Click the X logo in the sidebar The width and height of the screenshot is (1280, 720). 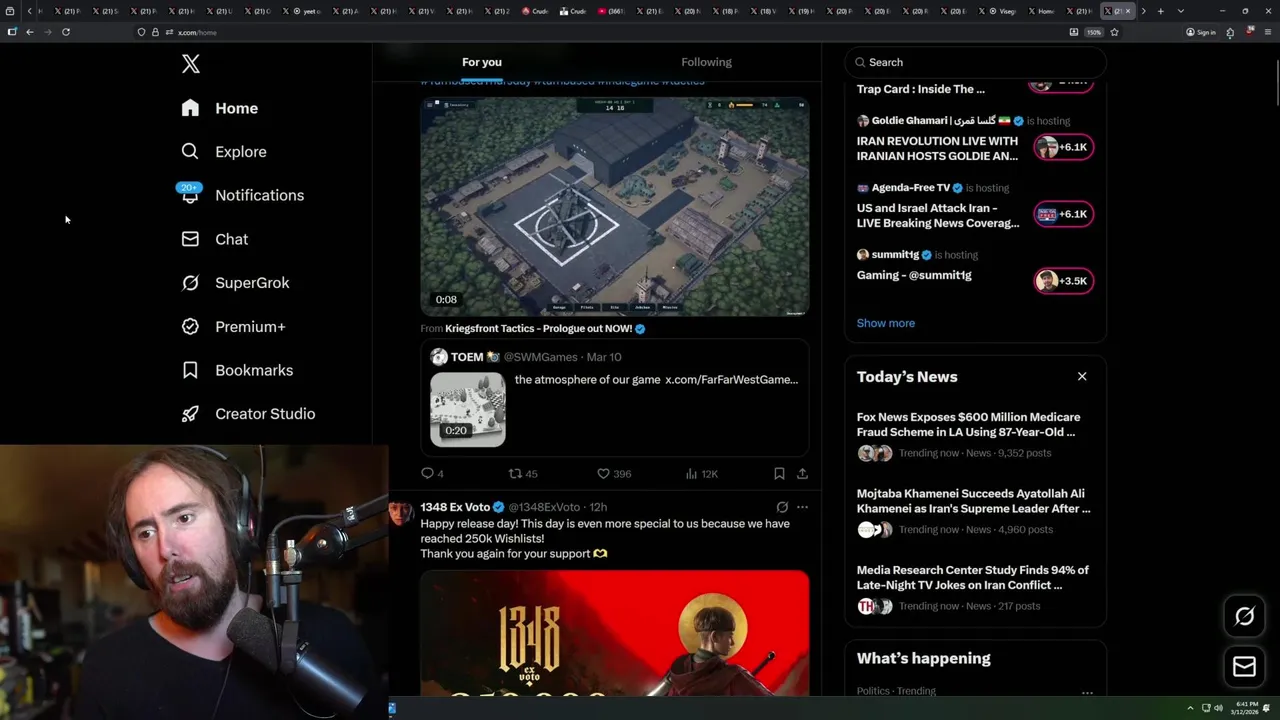tap(191, 65)
